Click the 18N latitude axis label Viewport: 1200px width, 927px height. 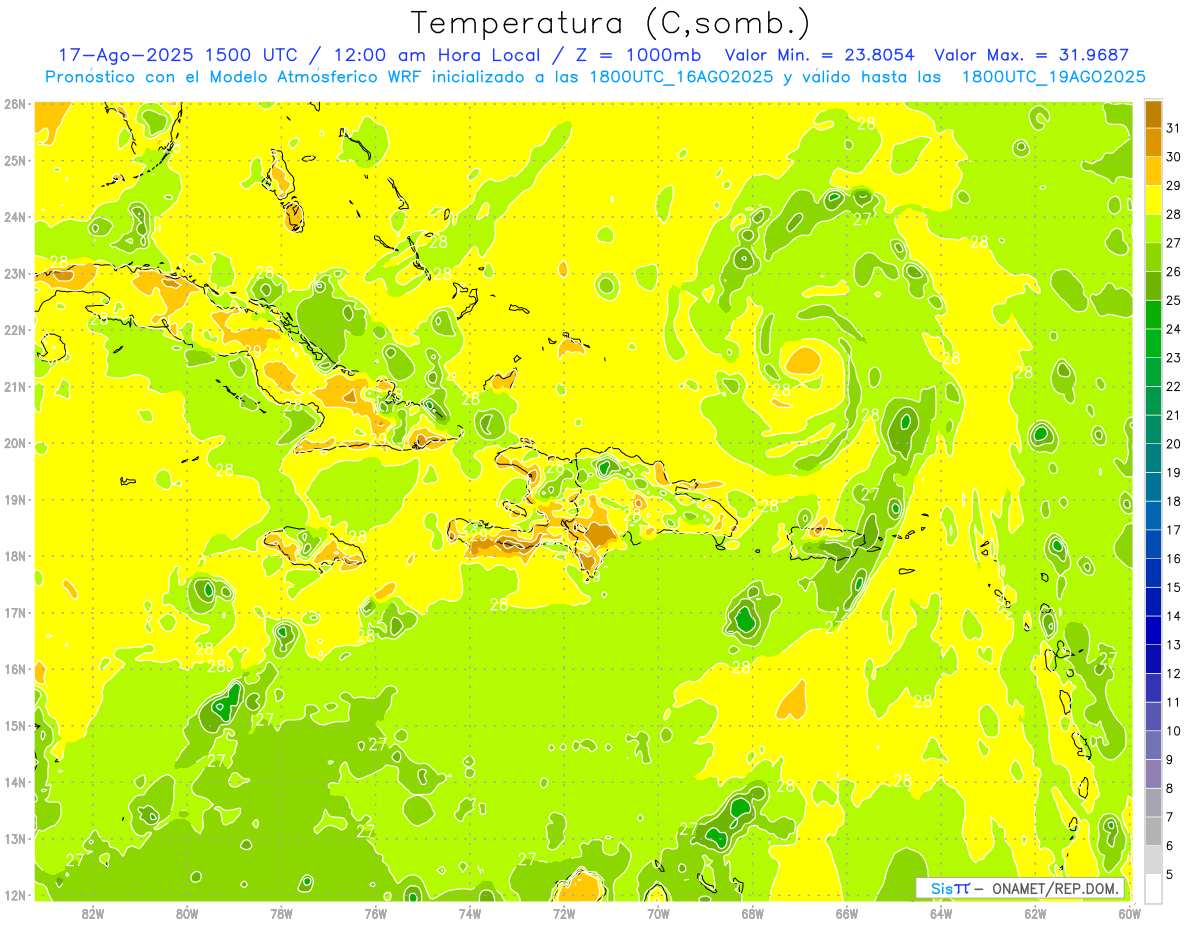14,556
